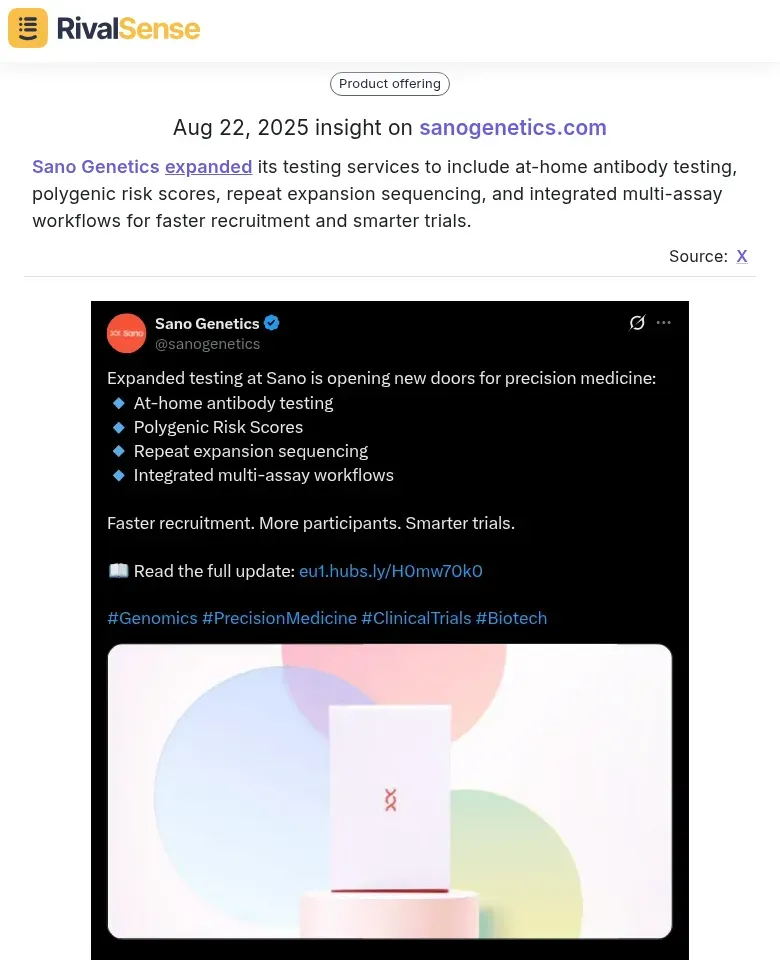Click the diamond bullet beside Polygenic Risk Scores
Image resolution: width=780 pixels, height=960 pixels.
tap(119, 427)
